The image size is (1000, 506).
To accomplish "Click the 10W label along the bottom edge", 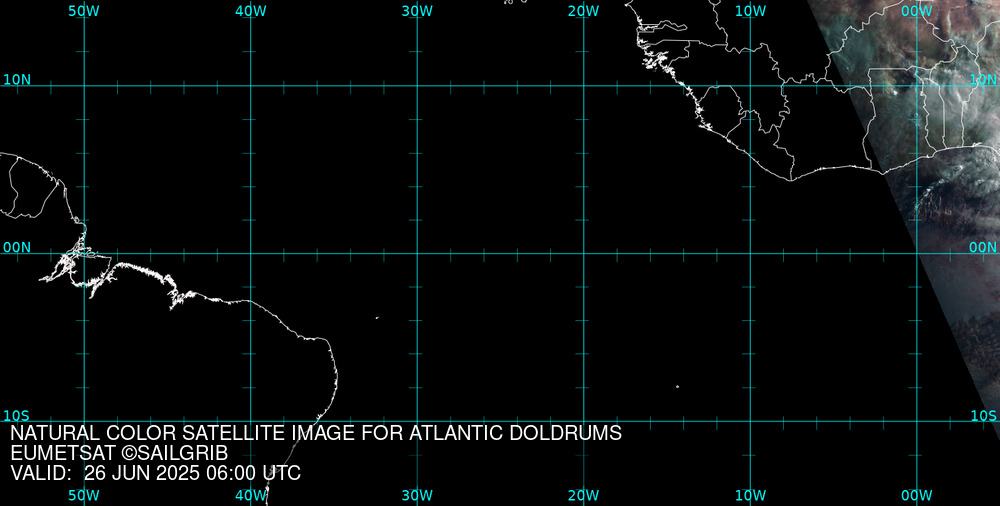I will 751,496.
